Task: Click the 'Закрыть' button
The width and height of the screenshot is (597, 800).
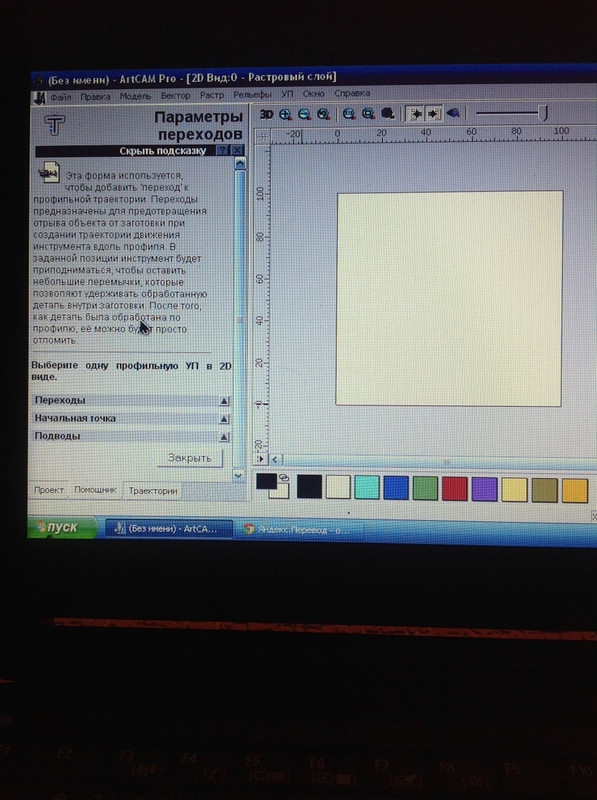Action: tap(190, 458)
